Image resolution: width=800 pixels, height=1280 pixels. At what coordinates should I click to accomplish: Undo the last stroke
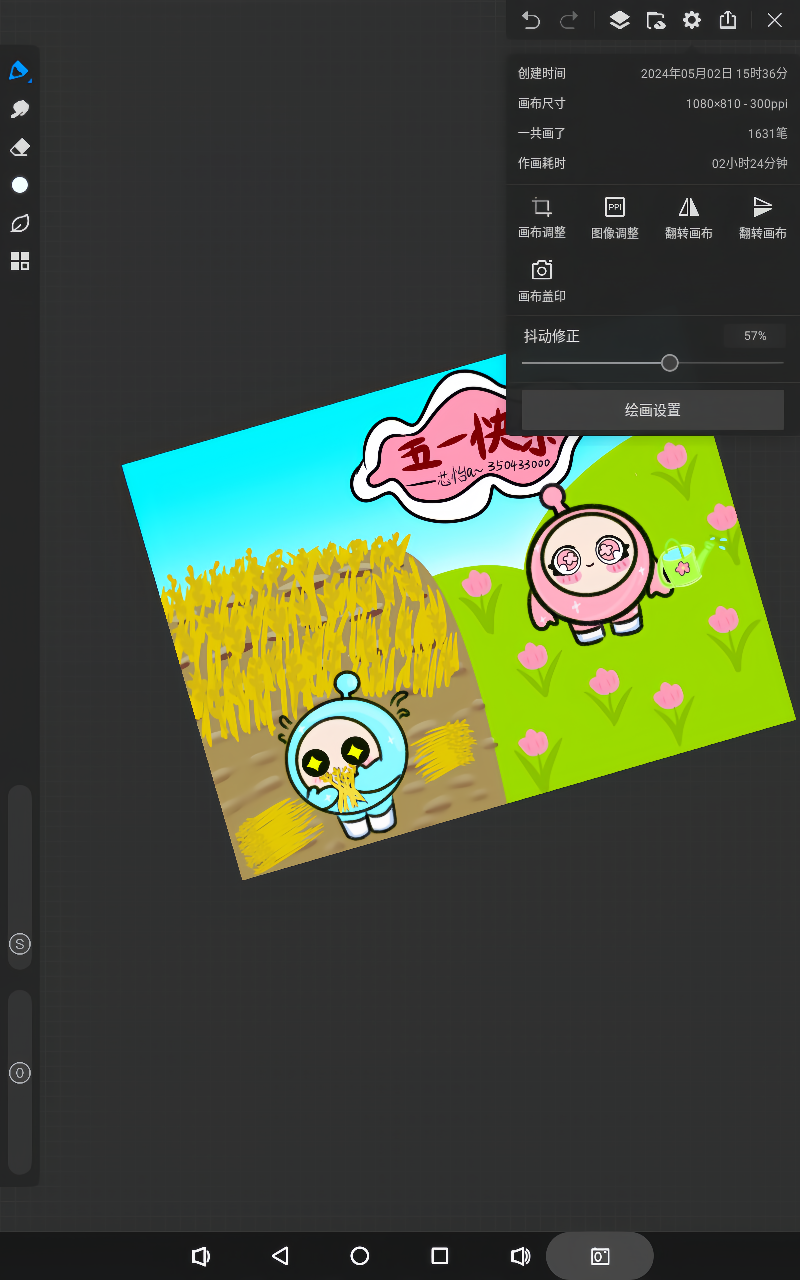531,20
